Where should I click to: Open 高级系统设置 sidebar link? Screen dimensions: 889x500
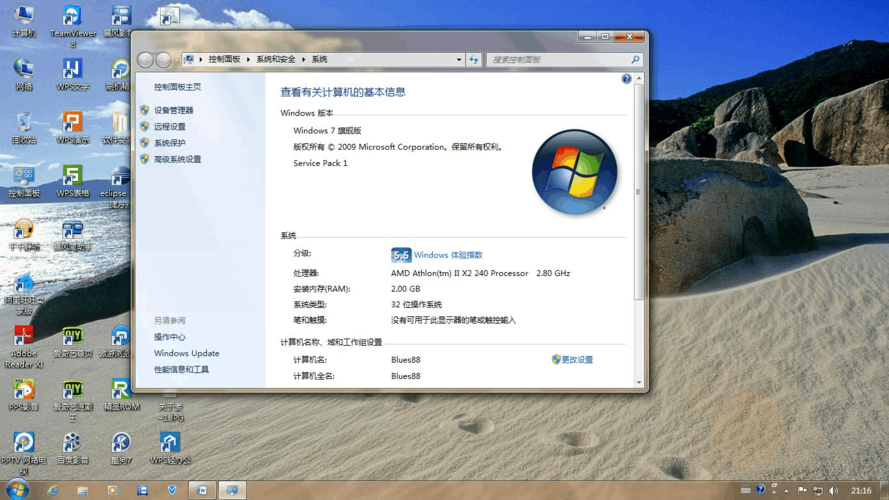[177, 159]
